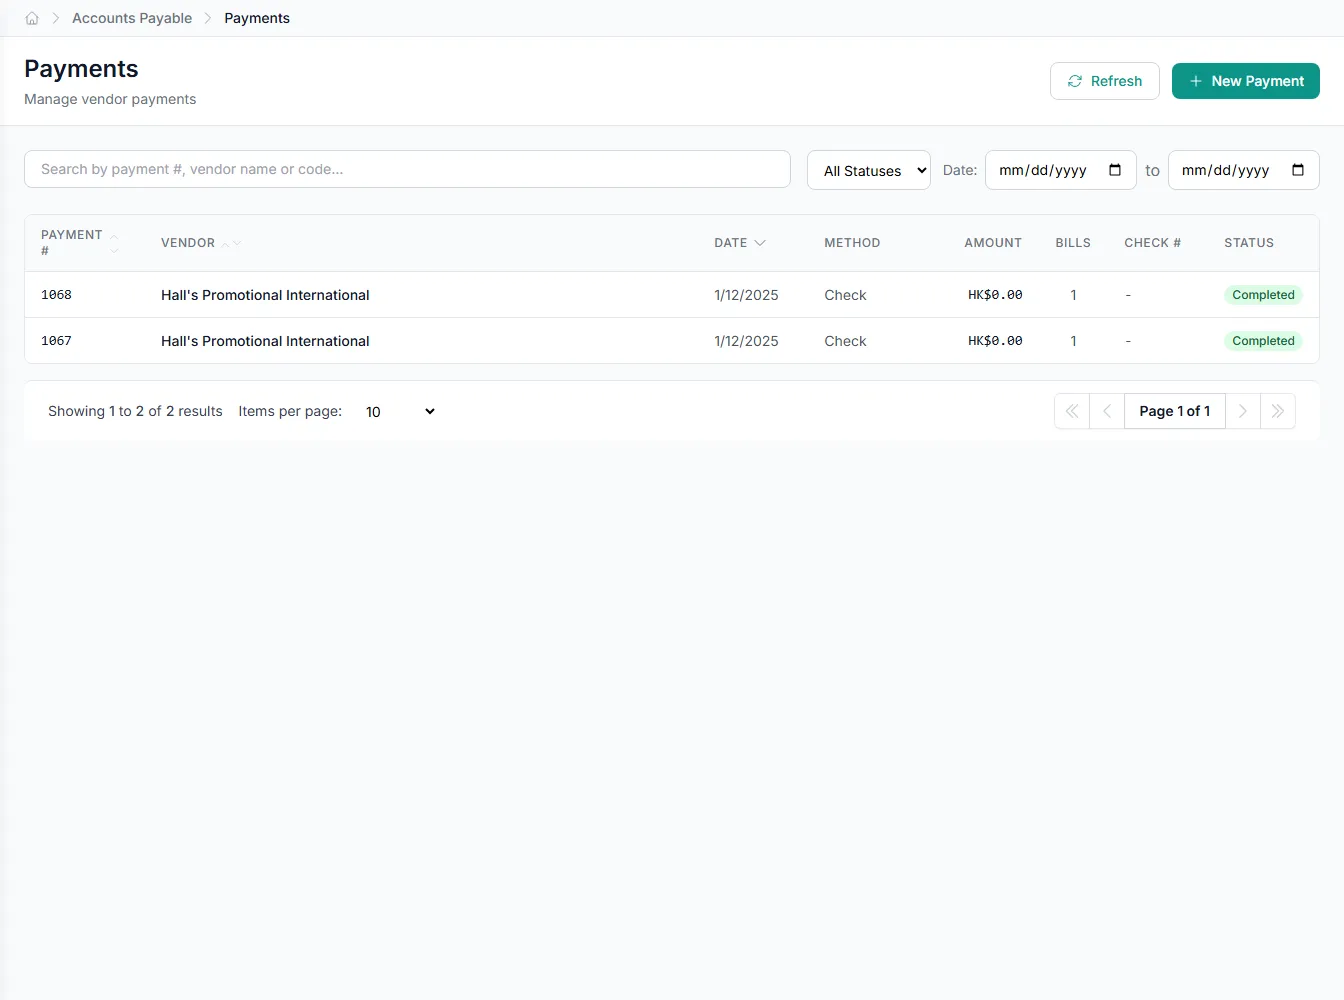Click Check method in row 1067
Viewport: 1344px width, 1000px height.
(845, 341)
